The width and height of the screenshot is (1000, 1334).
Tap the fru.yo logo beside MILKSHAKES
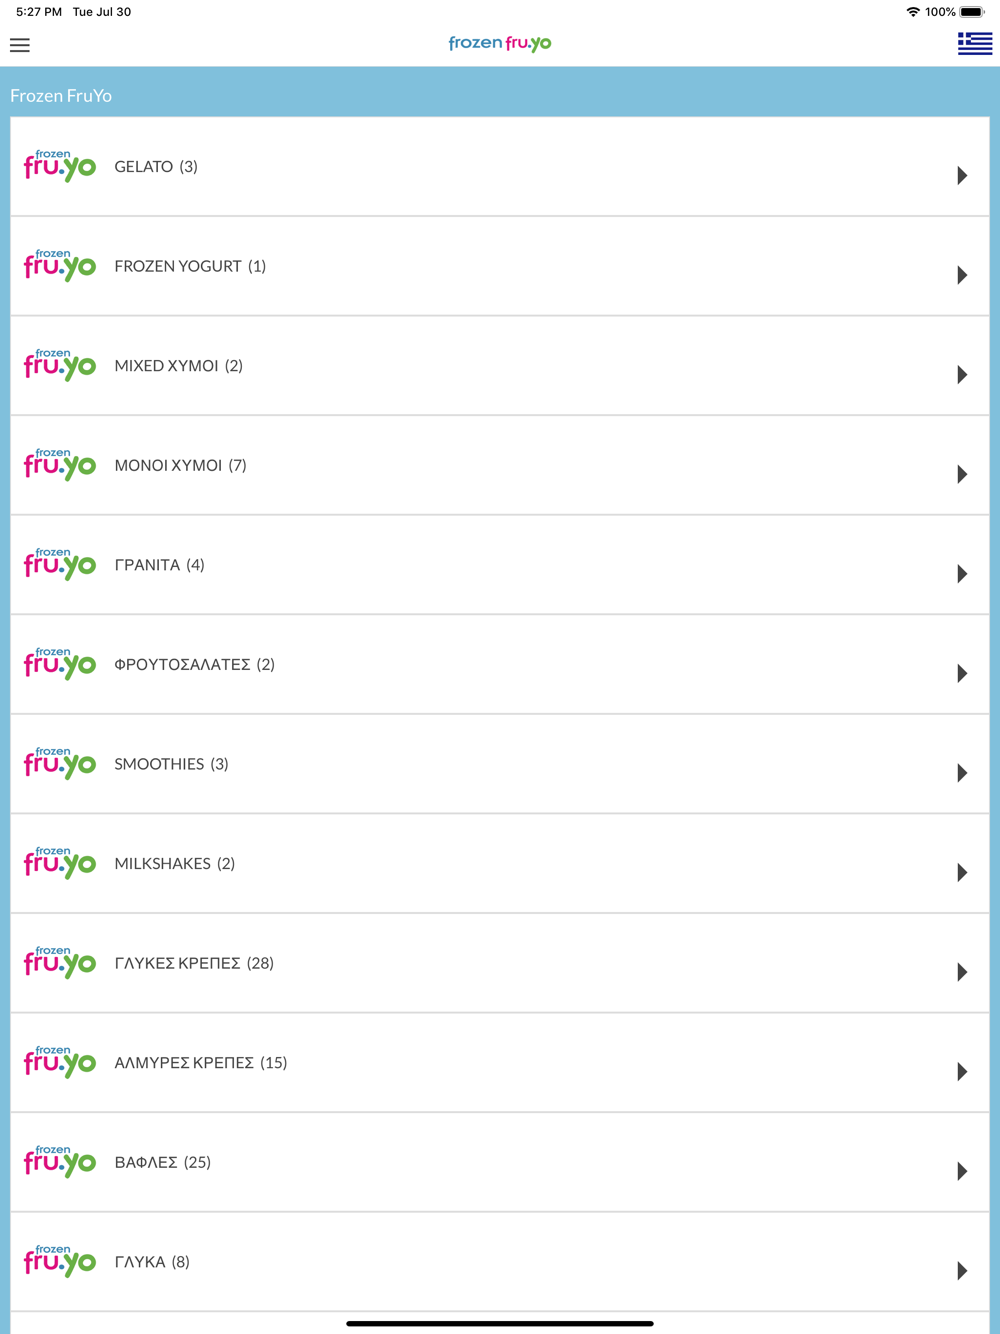(x=60, y=863)
